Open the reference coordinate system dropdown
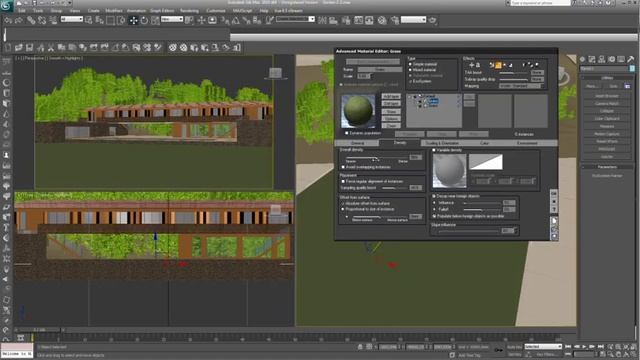The image size is (640, 360). pyautogui.click(x=171, y=19)
